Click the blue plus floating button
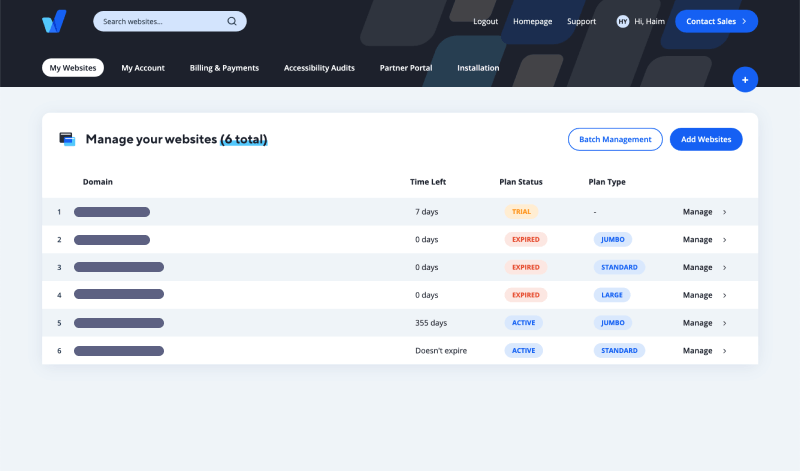The image size is (800, 471). 745,80
